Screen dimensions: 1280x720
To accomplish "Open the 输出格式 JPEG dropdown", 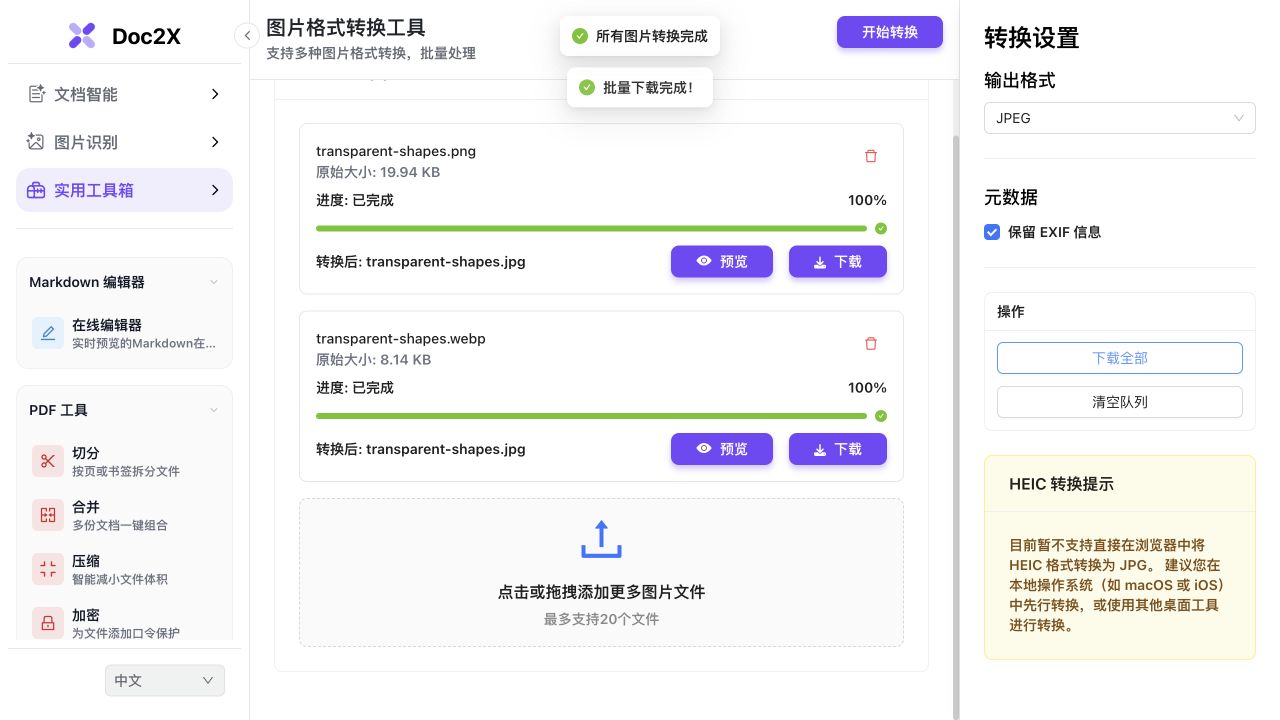I will point(1120,118).
